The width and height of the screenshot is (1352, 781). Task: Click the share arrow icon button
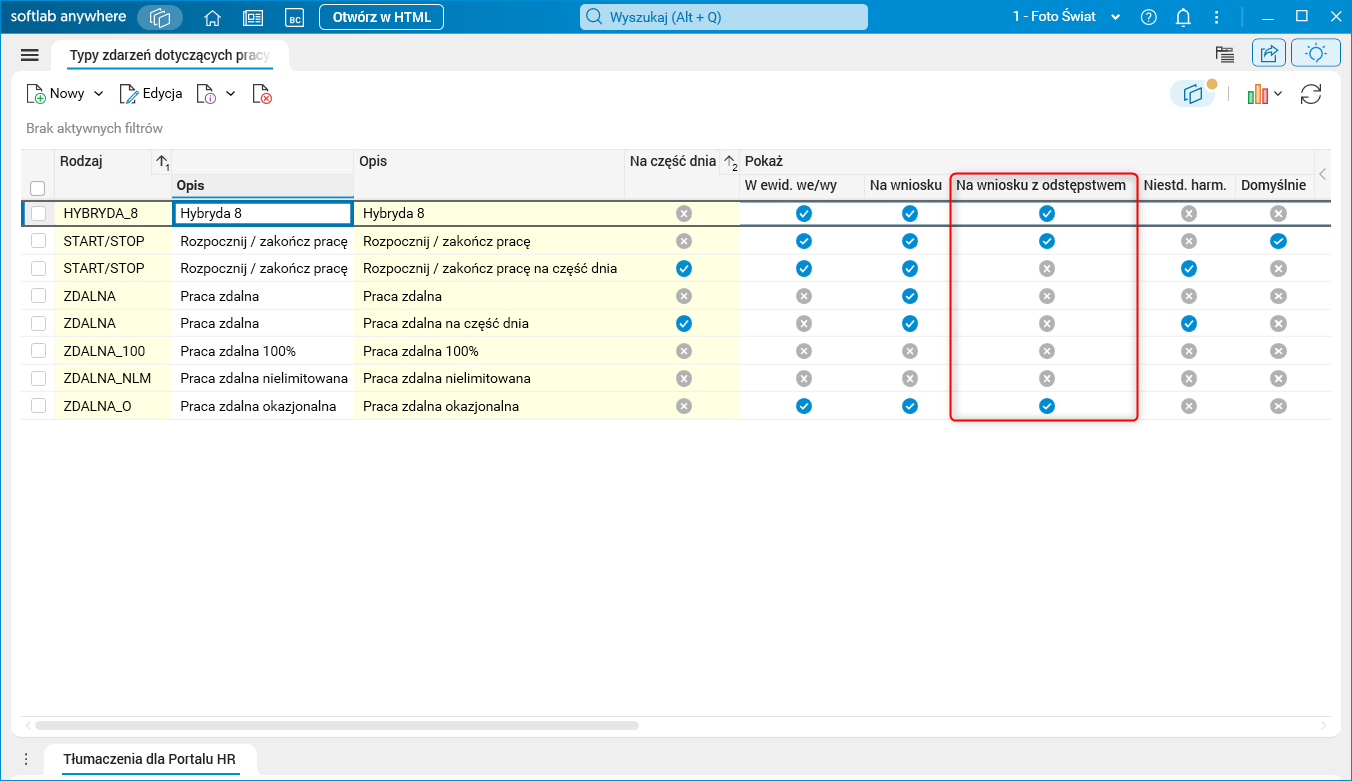click(x=1269, y=54)
